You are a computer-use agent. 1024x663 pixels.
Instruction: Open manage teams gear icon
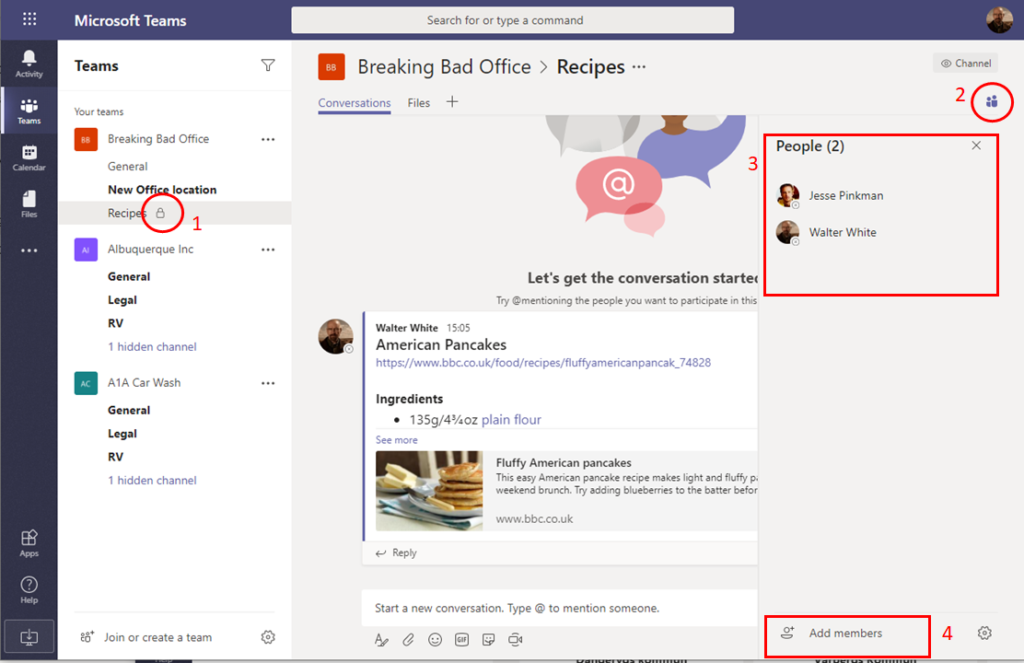pyautogui.click(x=268, y=637)
